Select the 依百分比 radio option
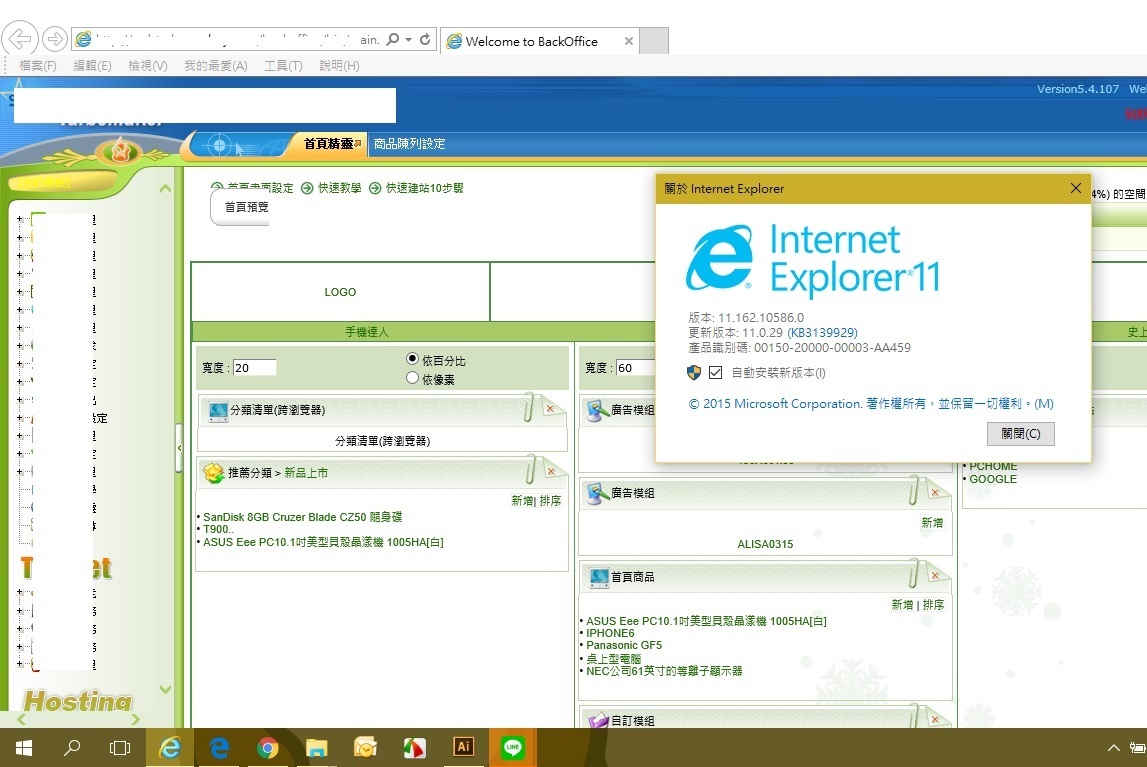Image resolution: width=1147 pixels, height=767 pixels. point(413,359)
